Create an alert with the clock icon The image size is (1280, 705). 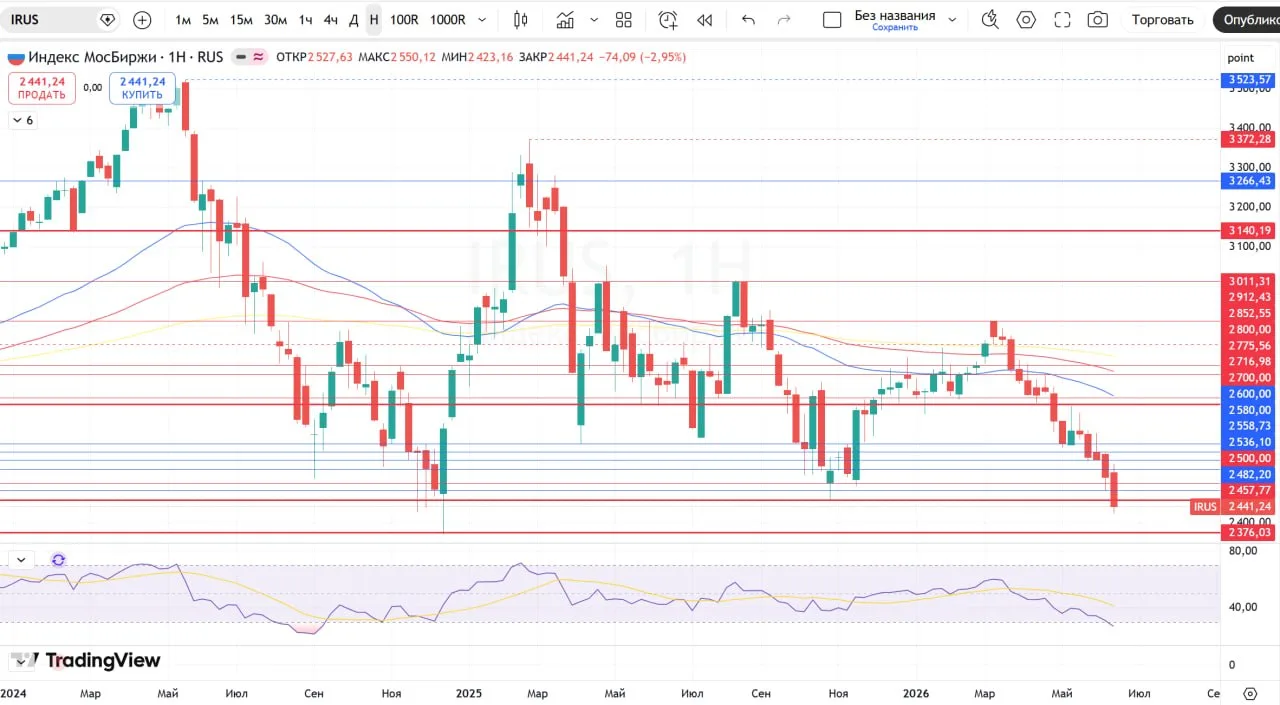coord(668,20)
